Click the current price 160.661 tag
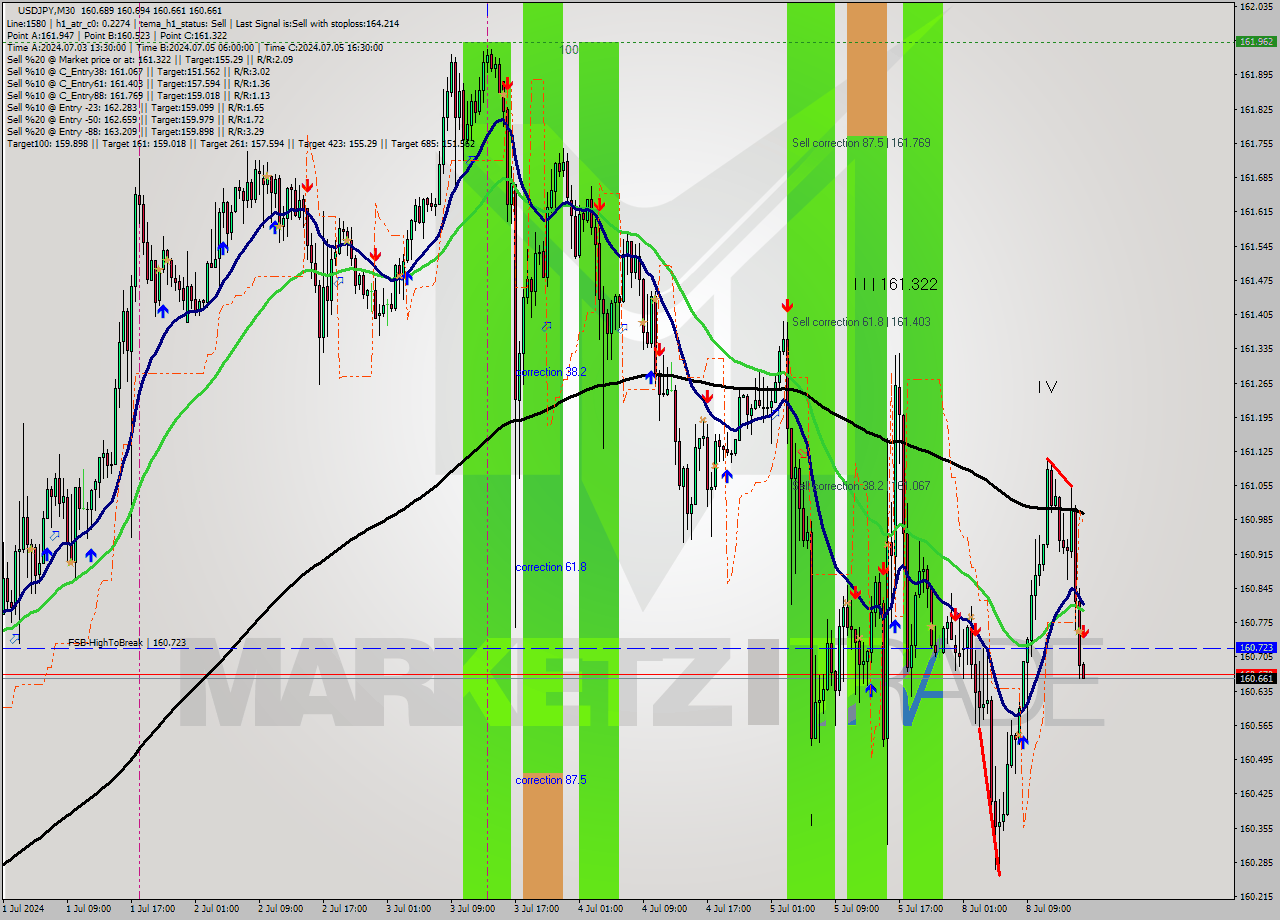This screenshot has width=1280, height=920. (x=1255, y=678)
